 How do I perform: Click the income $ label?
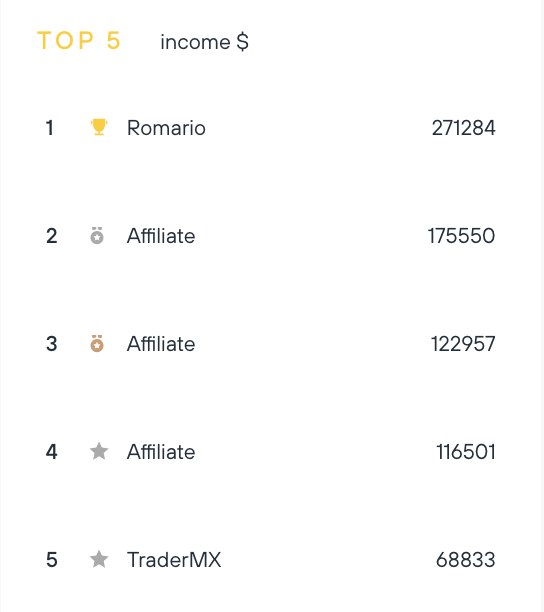click(x=204, y=42)
